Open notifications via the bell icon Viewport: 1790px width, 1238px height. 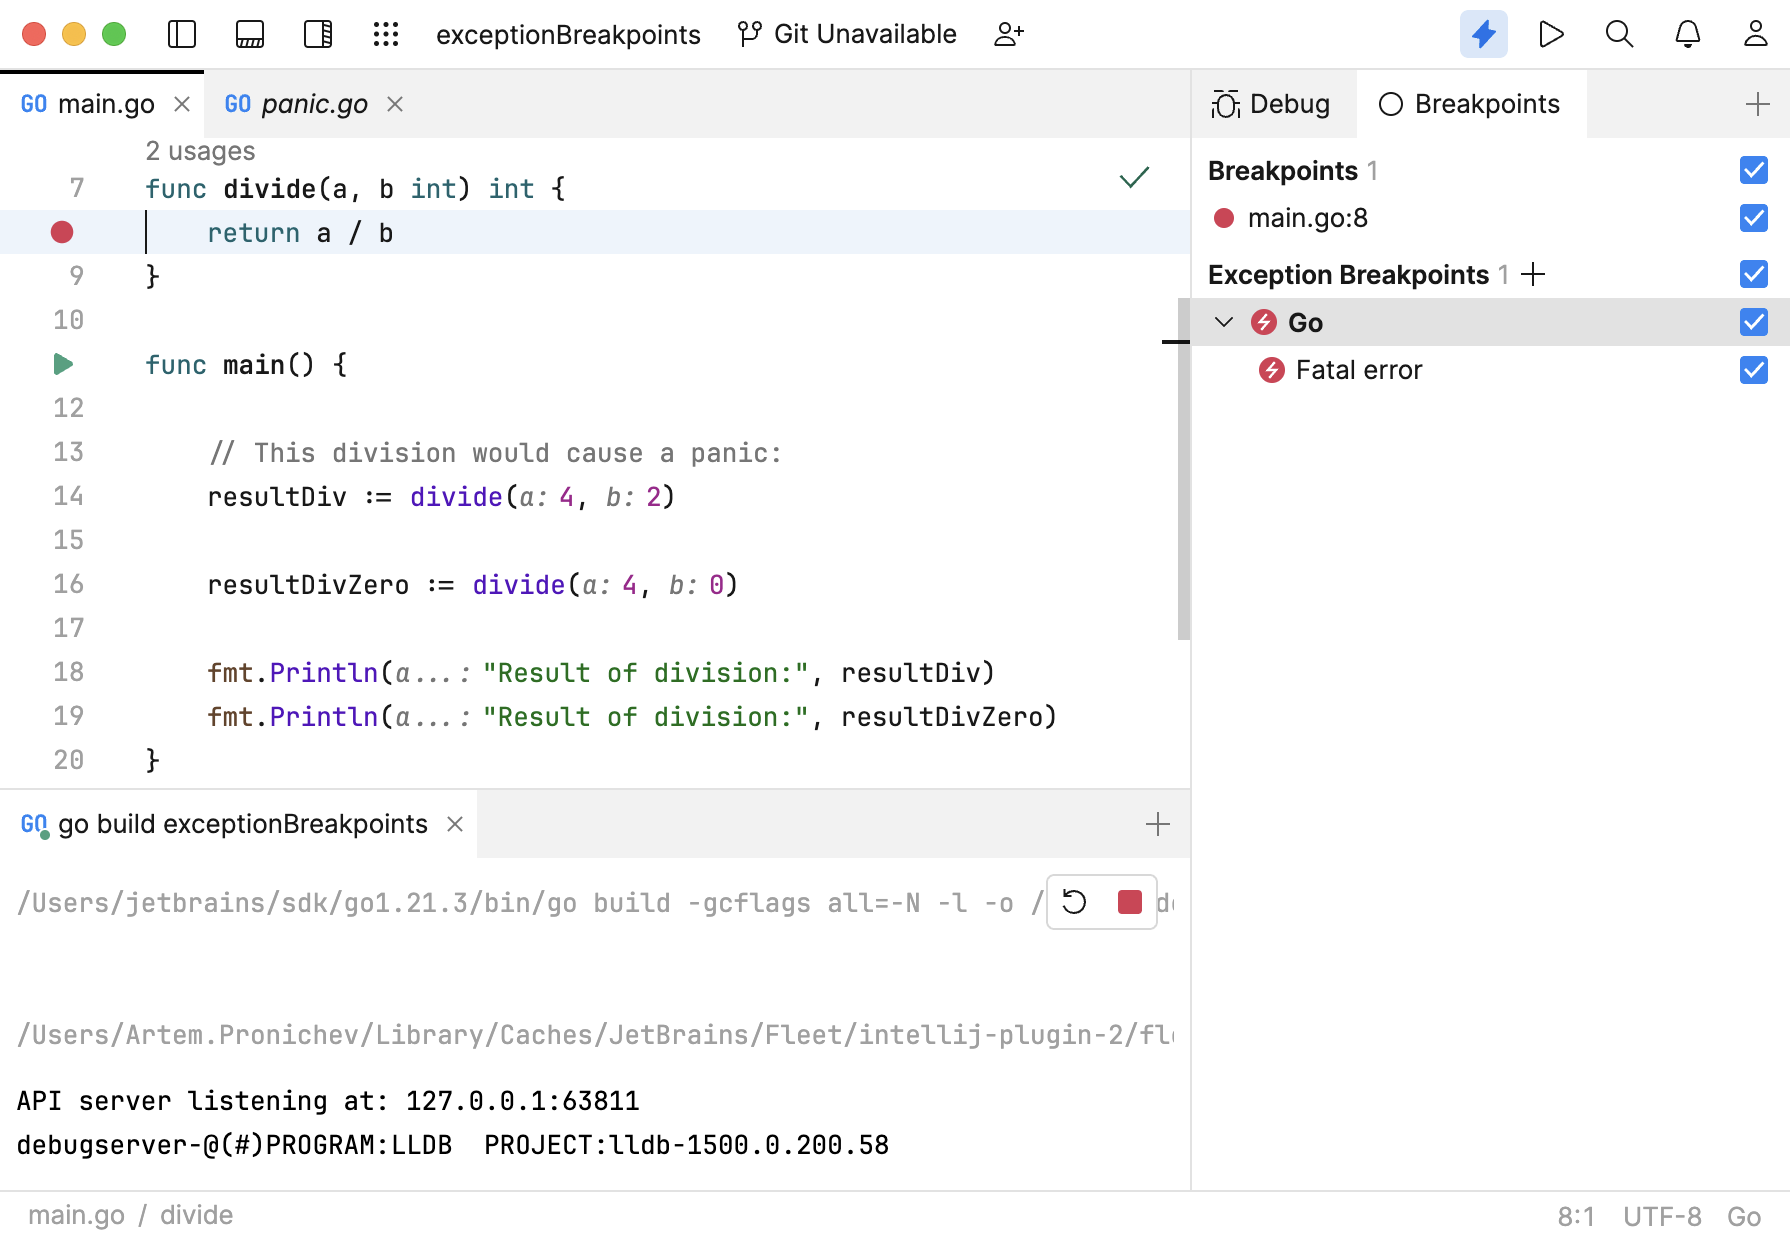point(1687,33)
